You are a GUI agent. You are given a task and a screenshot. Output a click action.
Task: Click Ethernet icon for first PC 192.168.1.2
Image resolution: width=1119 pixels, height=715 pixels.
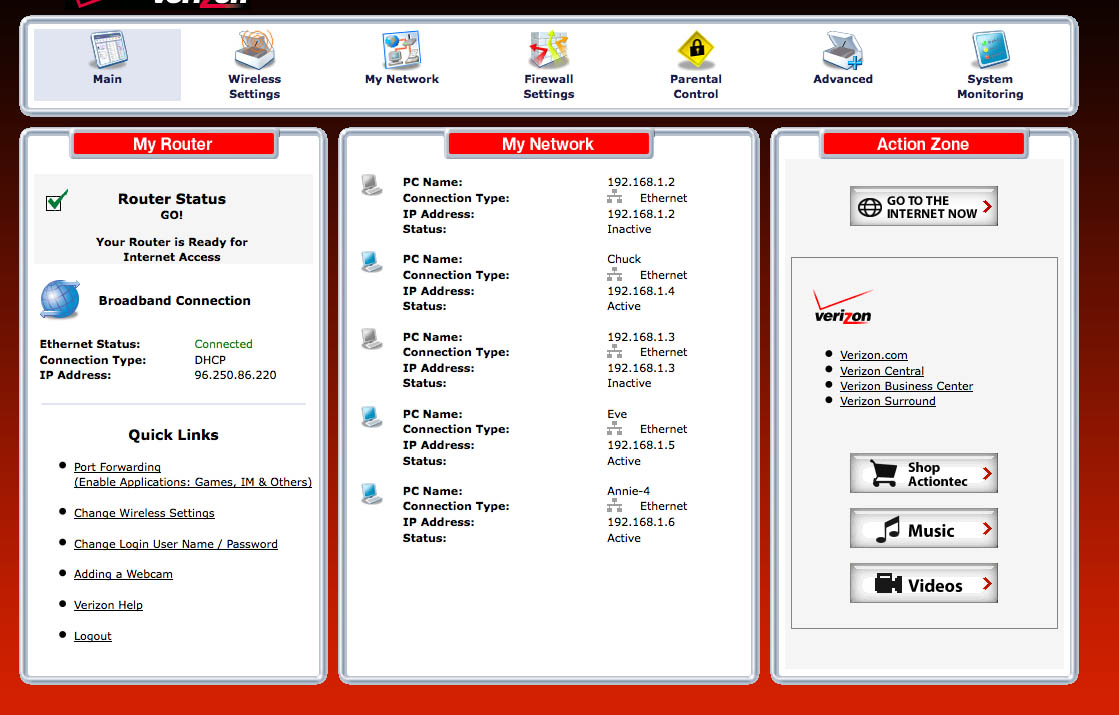click(614, 198)
